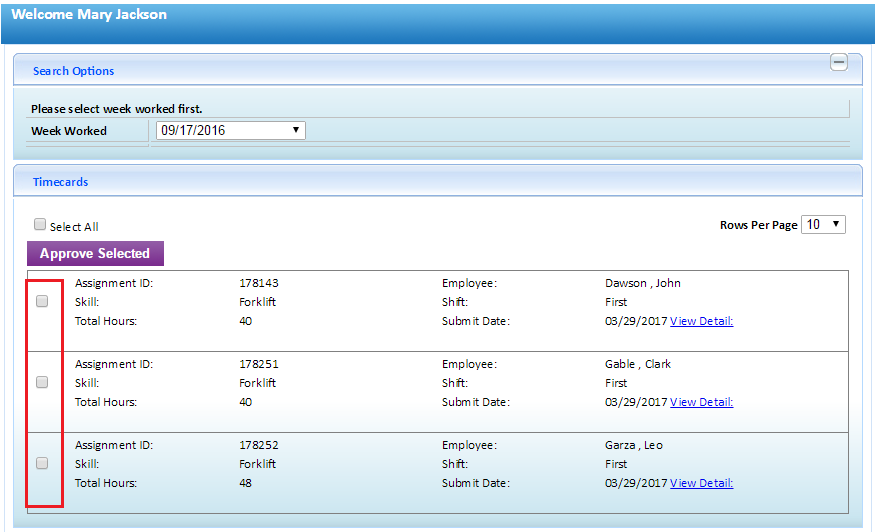Collapse the Search Options panel with minus icon
Viewport: 879px width, 532px height.
tap(839, 62)
